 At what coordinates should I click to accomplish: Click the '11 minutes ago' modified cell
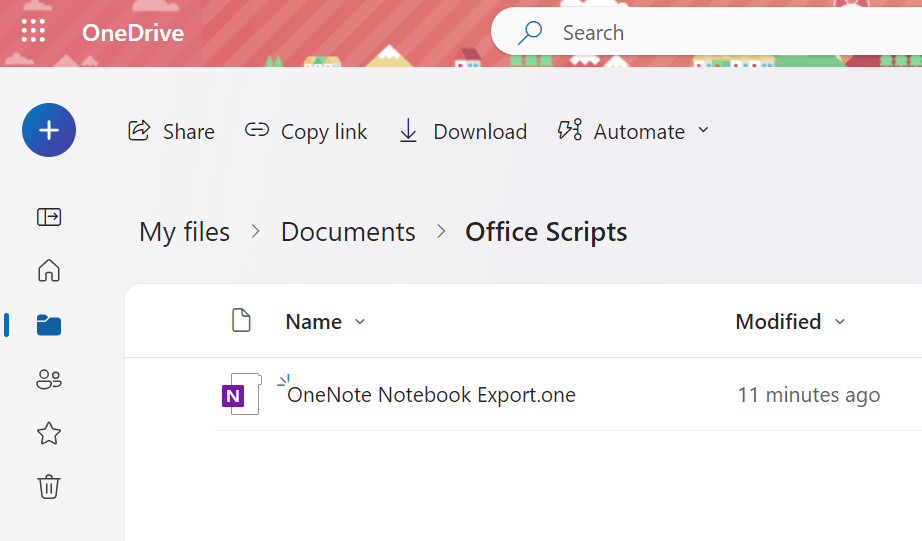809,395
